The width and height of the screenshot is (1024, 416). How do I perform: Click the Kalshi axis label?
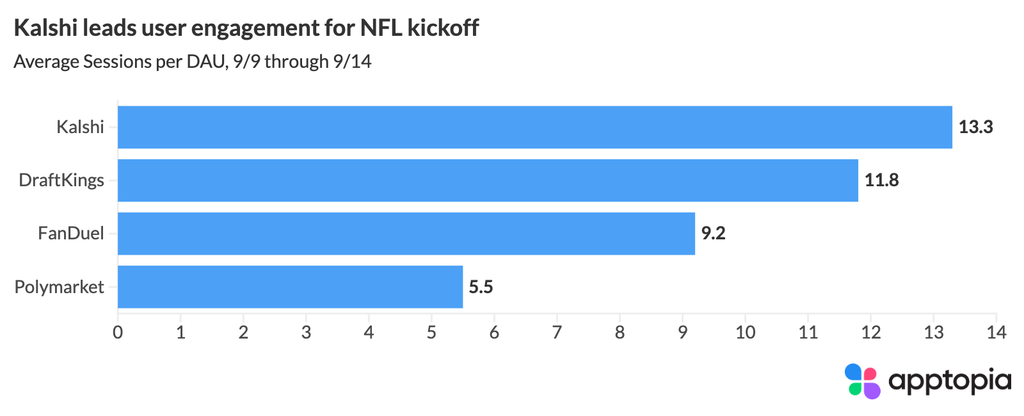pos(80,127)
